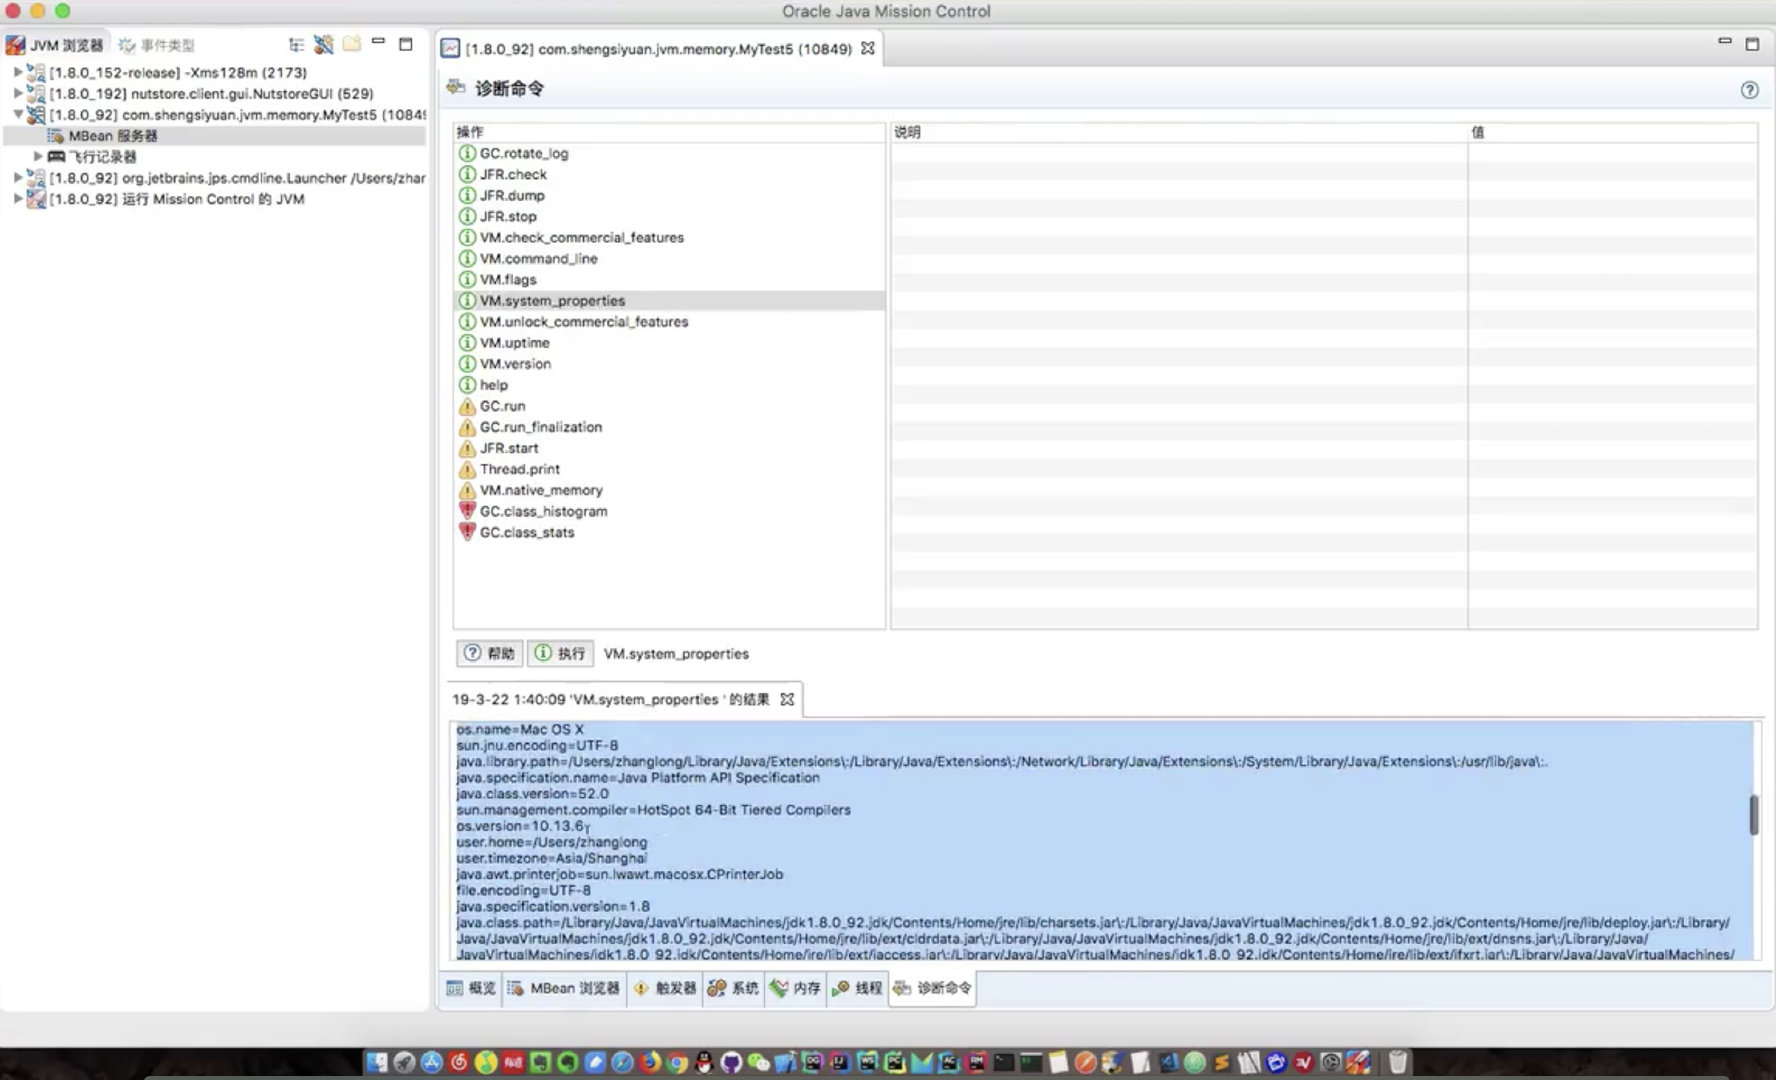Expand the org.jetbrains.jps.cmdline.Launcher node

pos(17,177)
